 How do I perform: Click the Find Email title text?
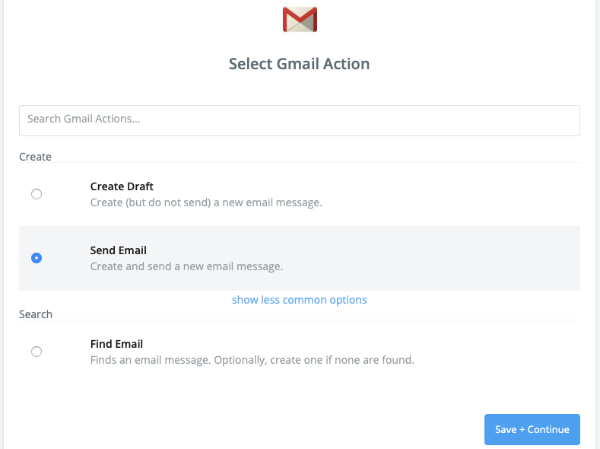(x=116, y=344)
